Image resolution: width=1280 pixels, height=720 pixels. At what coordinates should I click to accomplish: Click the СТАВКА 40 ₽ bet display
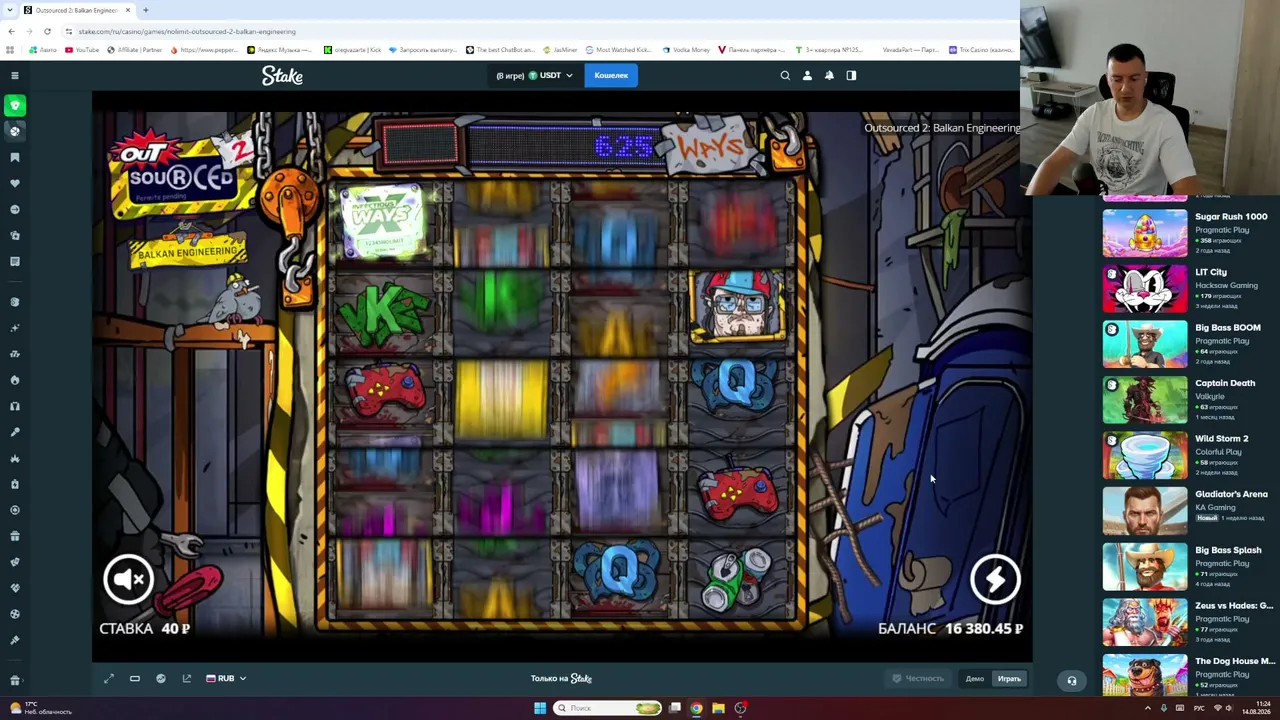144,628
